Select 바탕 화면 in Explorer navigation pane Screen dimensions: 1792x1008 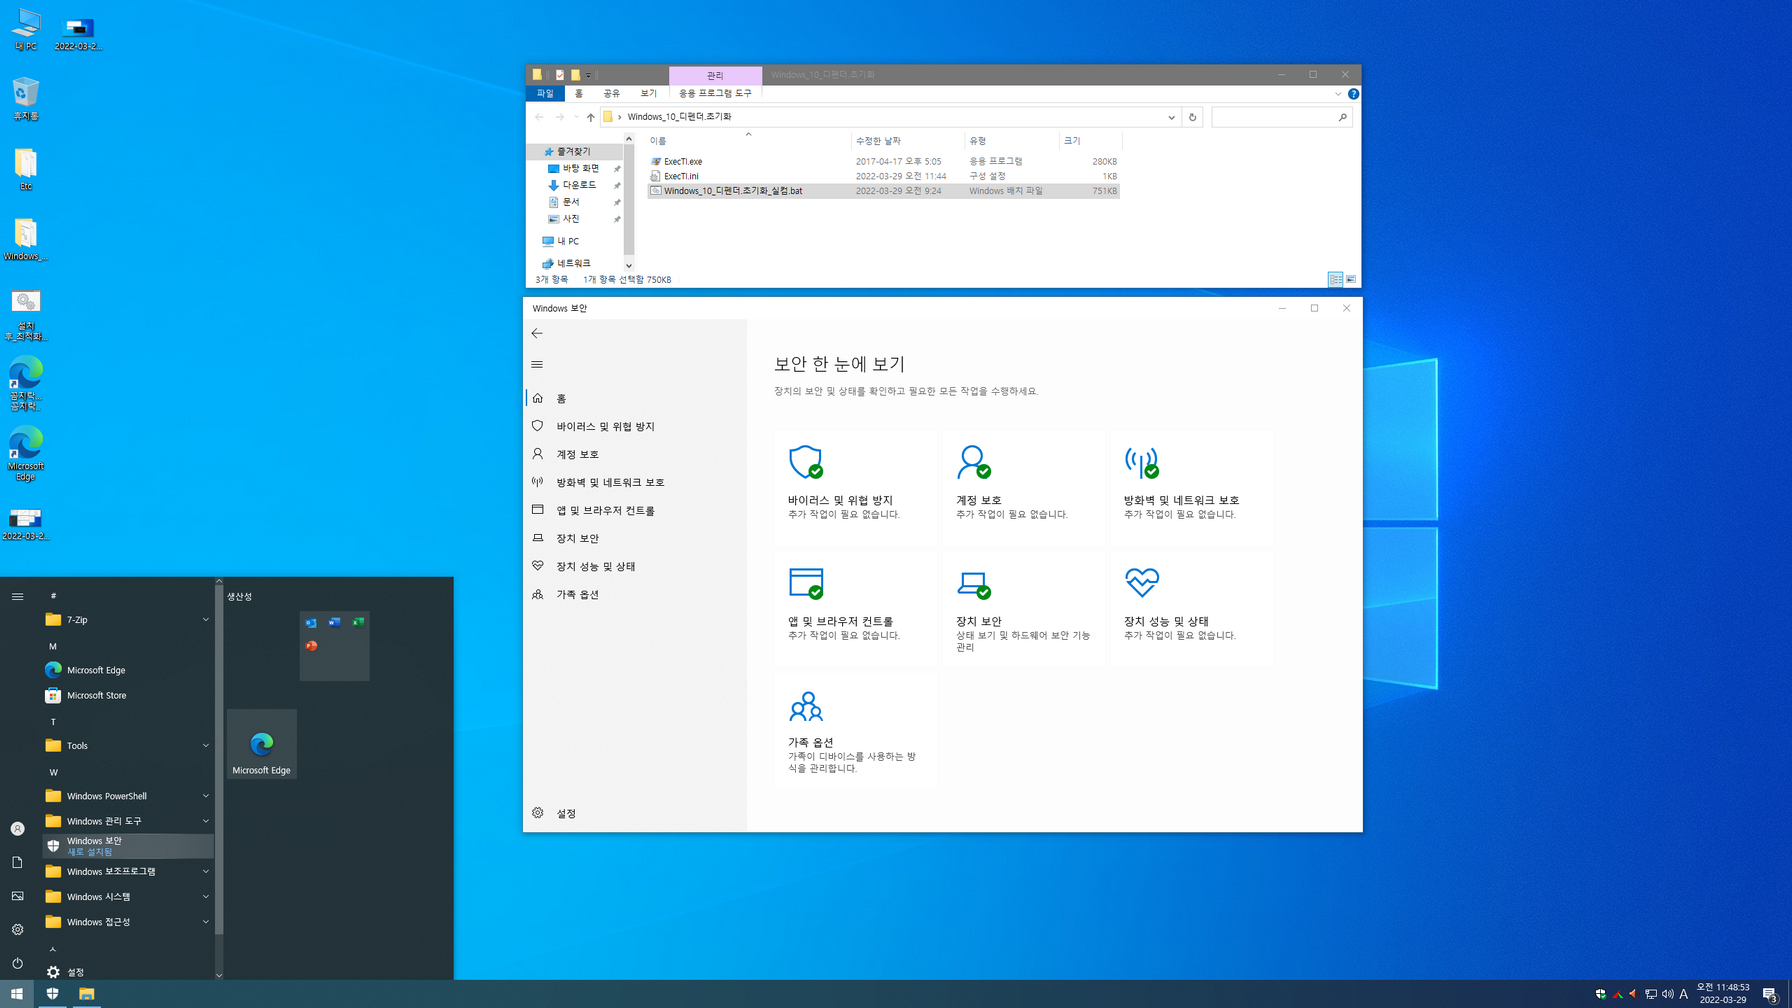[580, 168]
